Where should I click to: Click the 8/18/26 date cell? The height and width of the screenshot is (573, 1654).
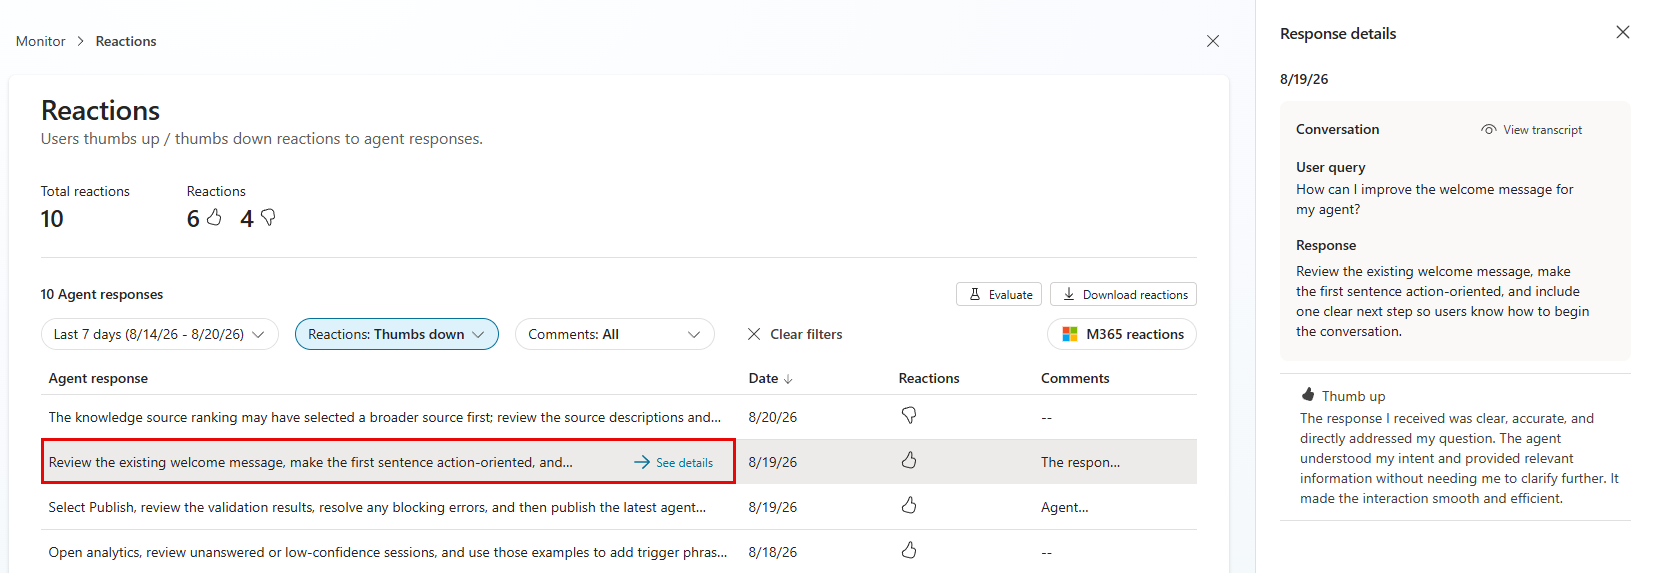click(773, 552)
